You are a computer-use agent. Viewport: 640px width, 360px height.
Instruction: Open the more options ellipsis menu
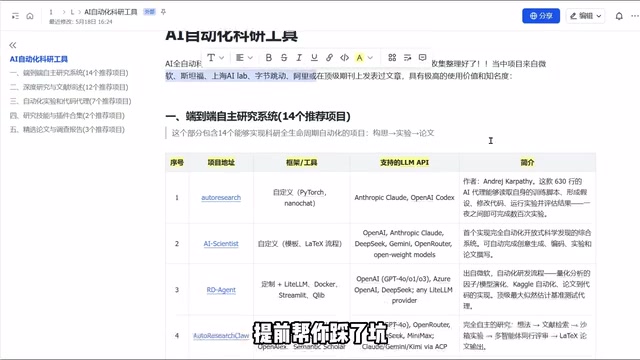point(635,16)
